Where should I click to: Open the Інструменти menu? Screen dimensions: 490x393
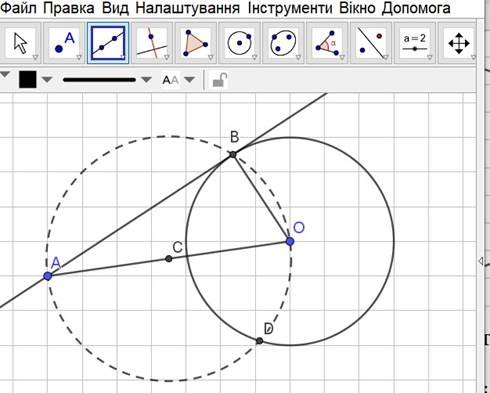(x=290, y=8)
